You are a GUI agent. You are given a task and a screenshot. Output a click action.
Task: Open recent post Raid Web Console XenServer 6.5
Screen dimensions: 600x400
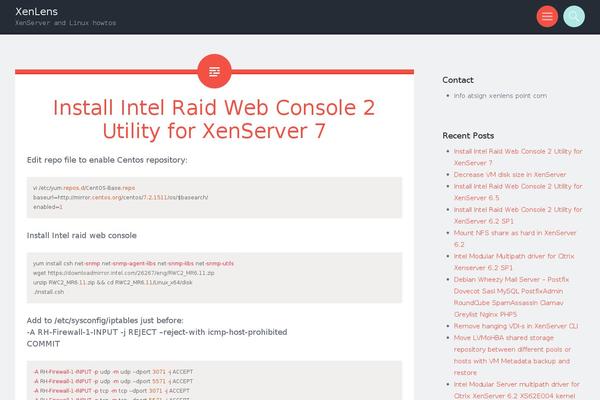(x=518, y=192)
